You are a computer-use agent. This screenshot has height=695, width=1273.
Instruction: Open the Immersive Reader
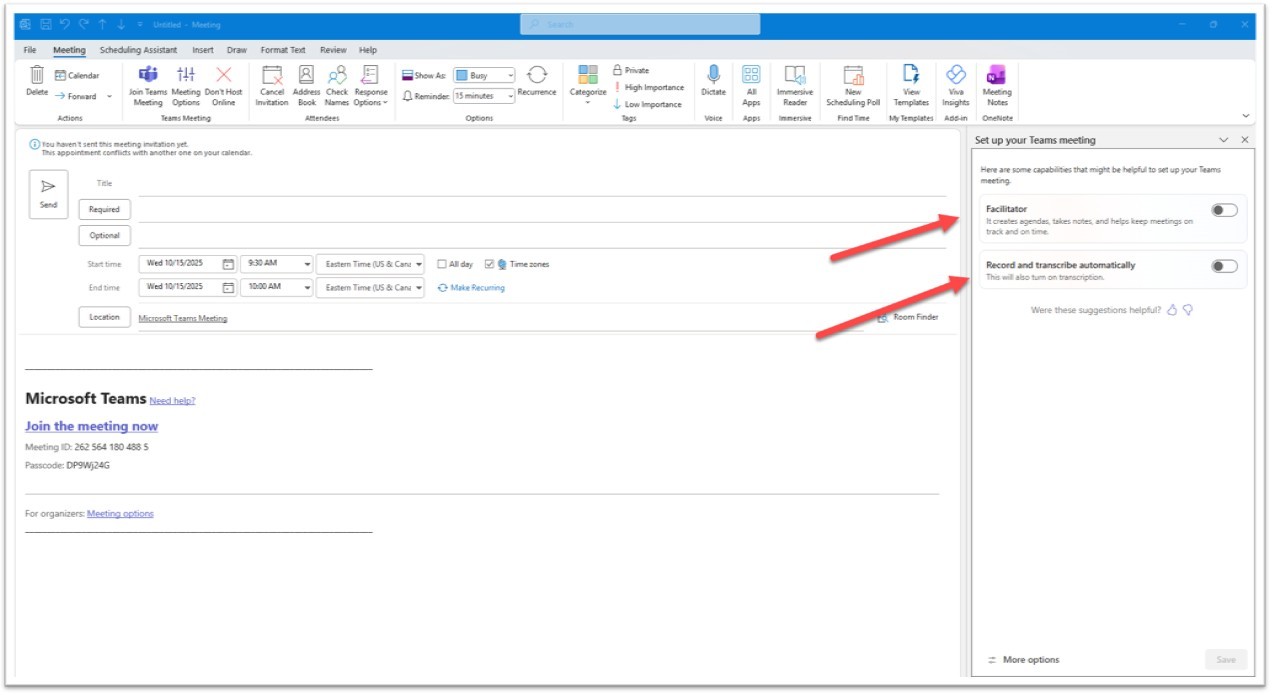point(795,76)
